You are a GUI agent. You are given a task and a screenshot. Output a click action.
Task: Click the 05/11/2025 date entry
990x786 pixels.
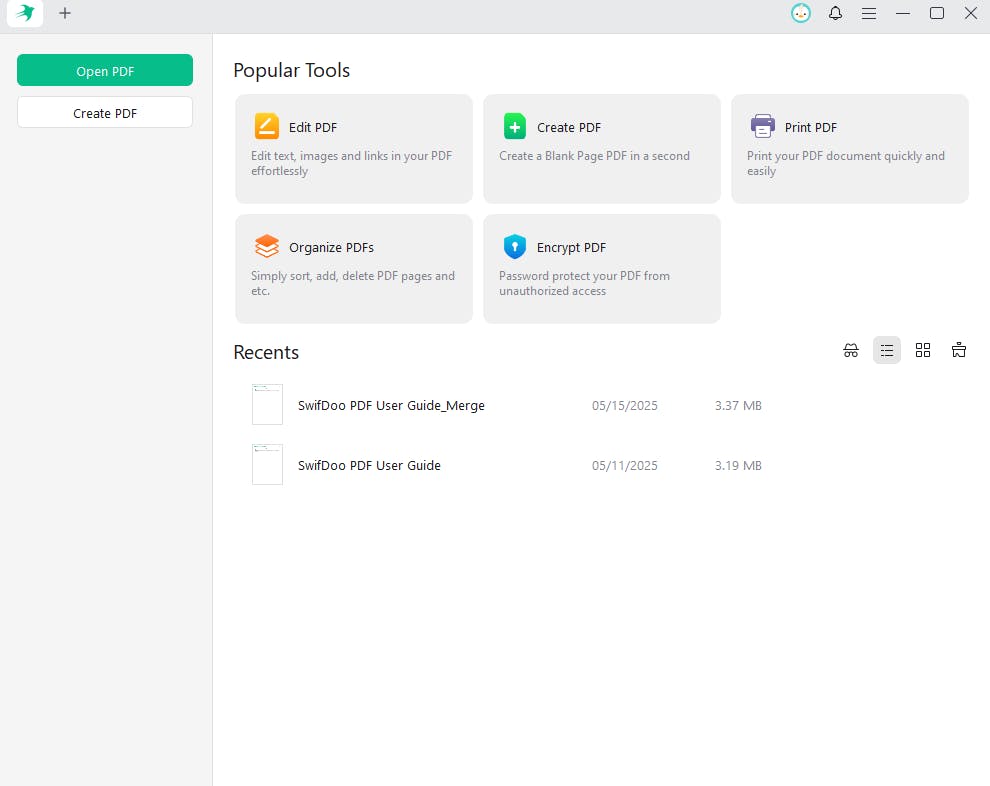(624, 465)
